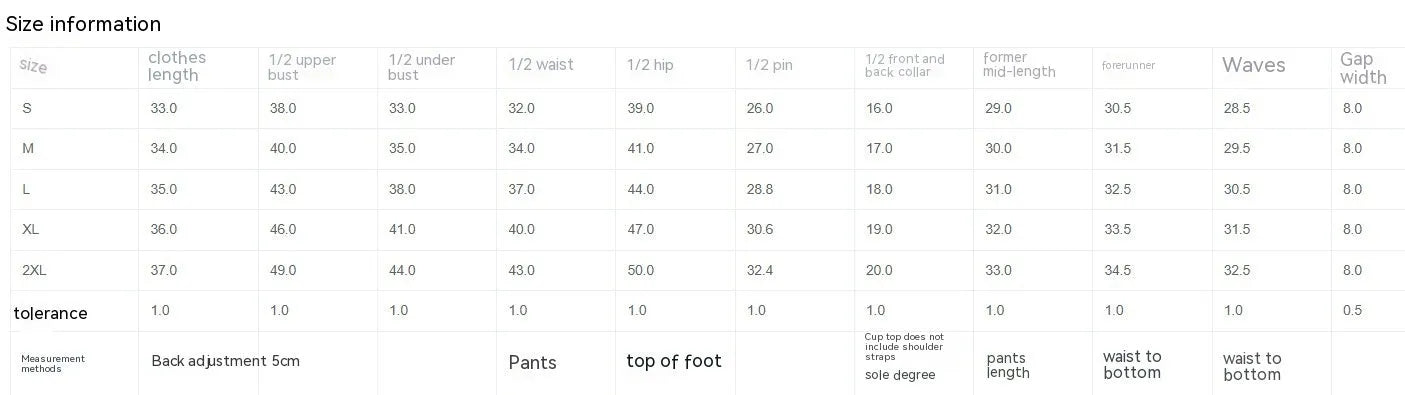Click the 'Size information' heading
Image resolution: width=1405 pixels, height=395 pixels.
83,24
